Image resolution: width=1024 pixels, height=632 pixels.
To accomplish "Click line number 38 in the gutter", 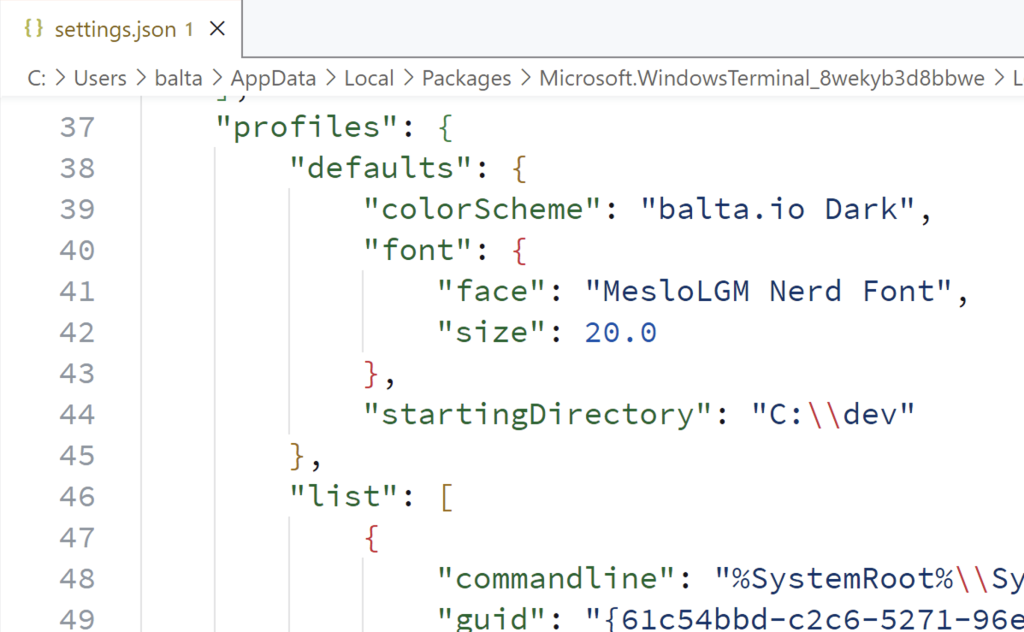I will tap(77, 168).
